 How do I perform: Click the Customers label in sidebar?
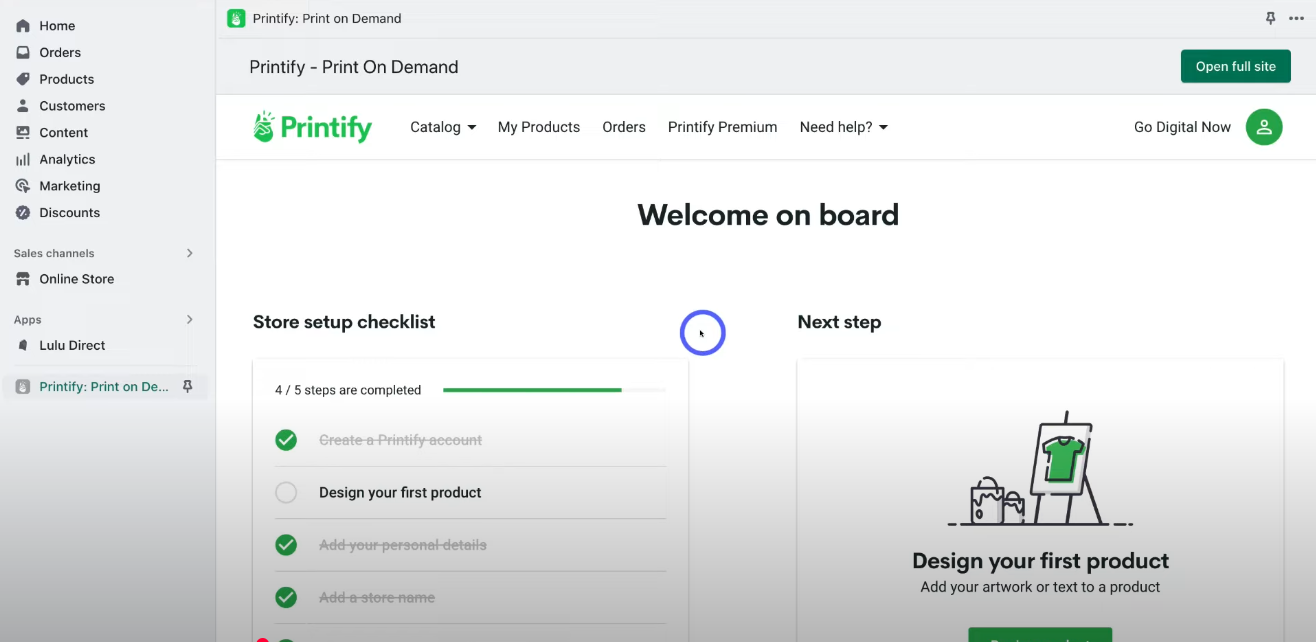tap(72, 106)
